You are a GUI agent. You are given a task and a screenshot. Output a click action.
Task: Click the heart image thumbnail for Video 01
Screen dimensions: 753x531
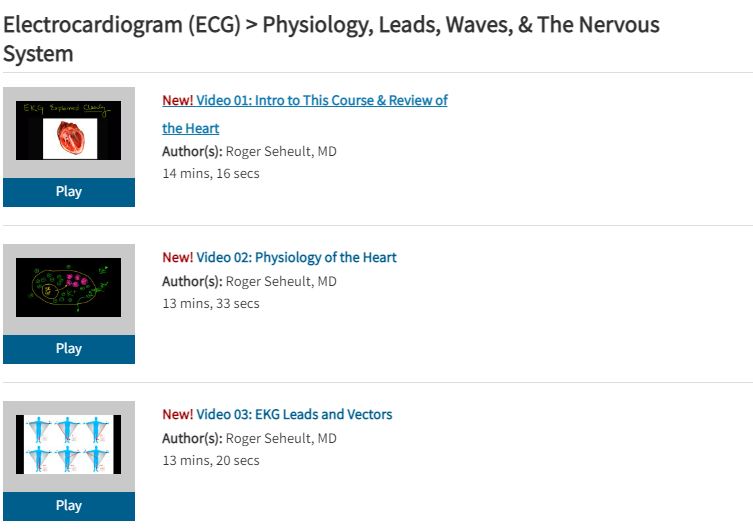pyautogui.click(x=69, y=130)
